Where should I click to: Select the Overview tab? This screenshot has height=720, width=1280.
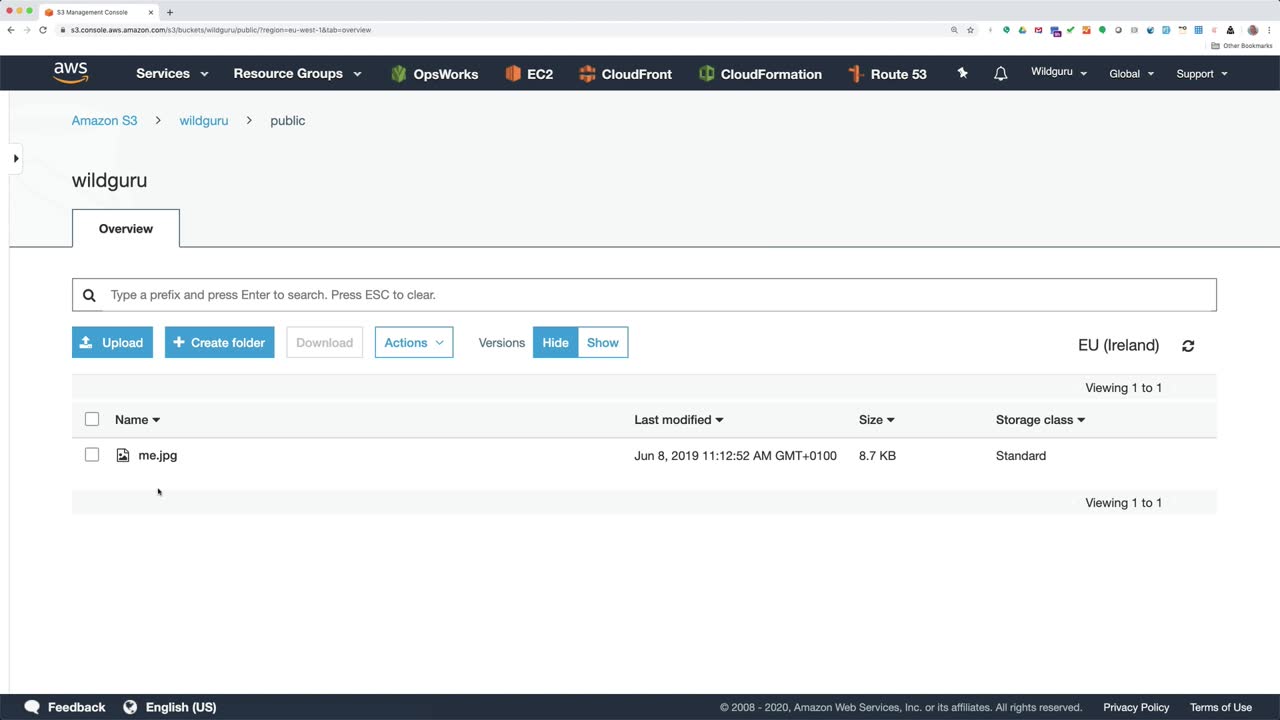click(126, 228)
